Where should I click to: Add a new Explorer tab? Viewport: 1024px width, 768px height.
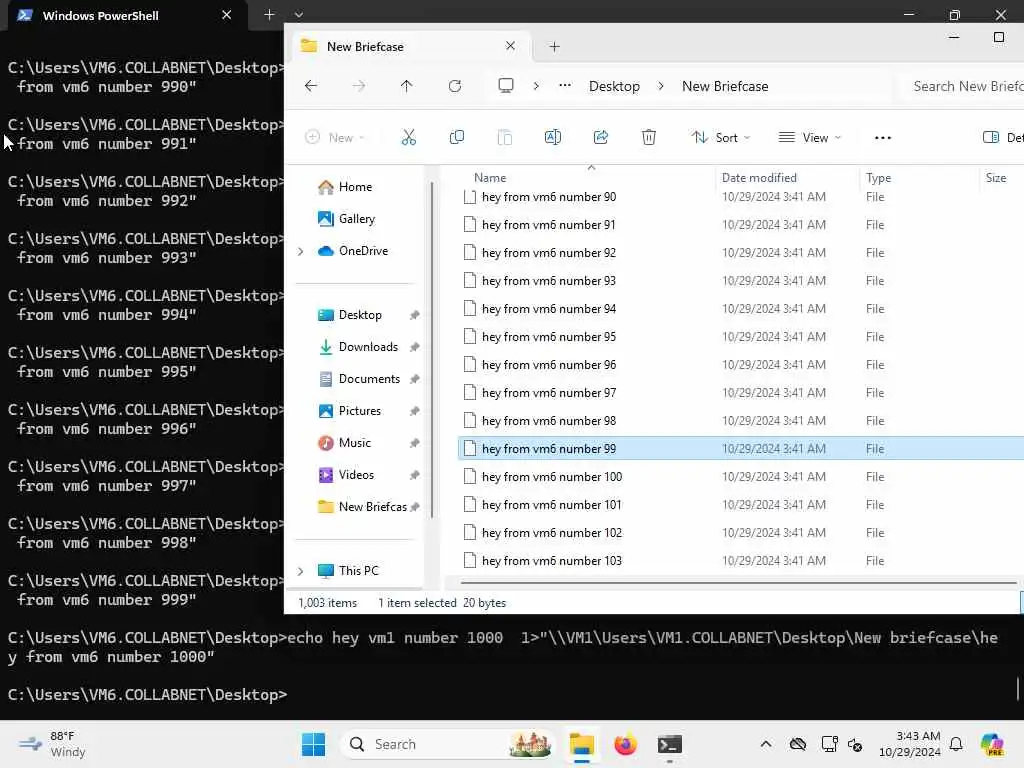pyautogui.click(x=554, y=46)
